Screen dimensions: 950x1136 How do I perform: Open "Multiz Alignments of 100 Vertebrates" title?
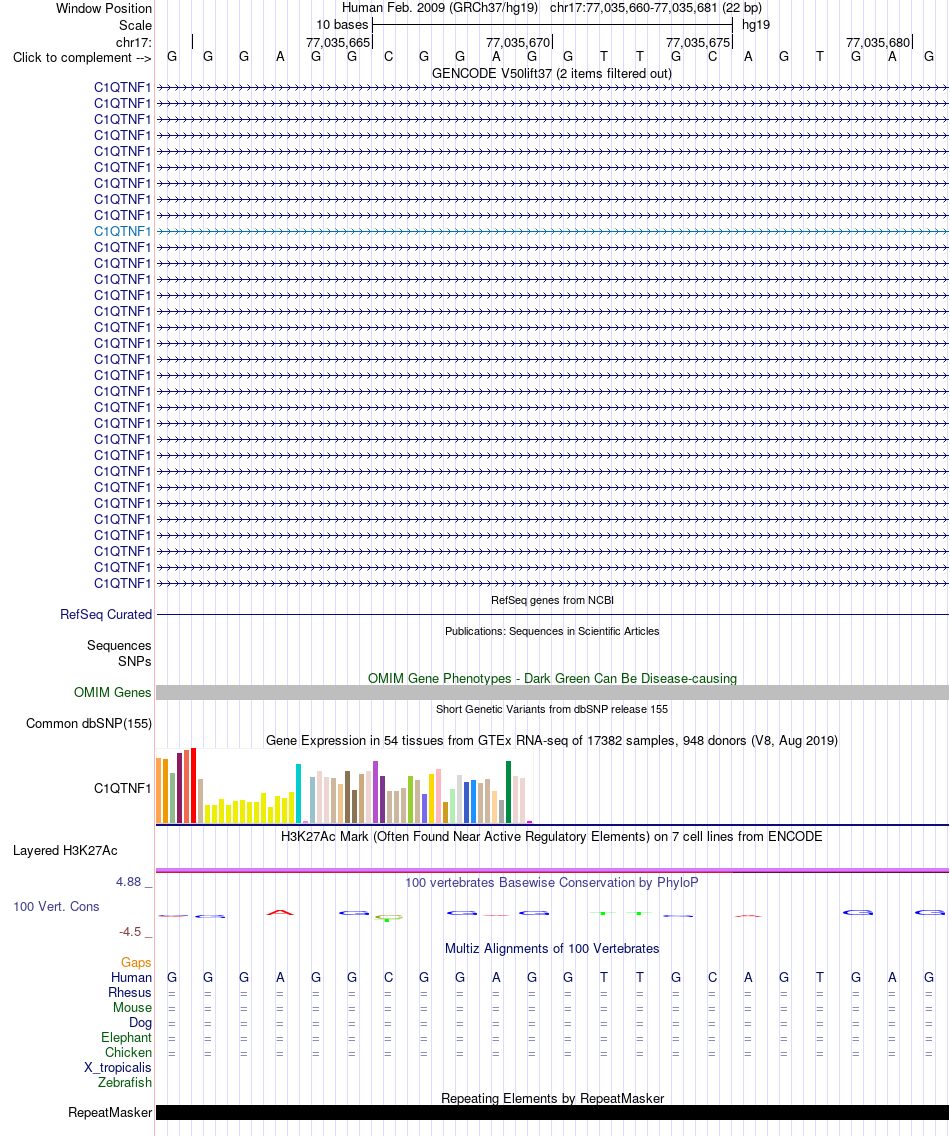[x=552, y=948]
